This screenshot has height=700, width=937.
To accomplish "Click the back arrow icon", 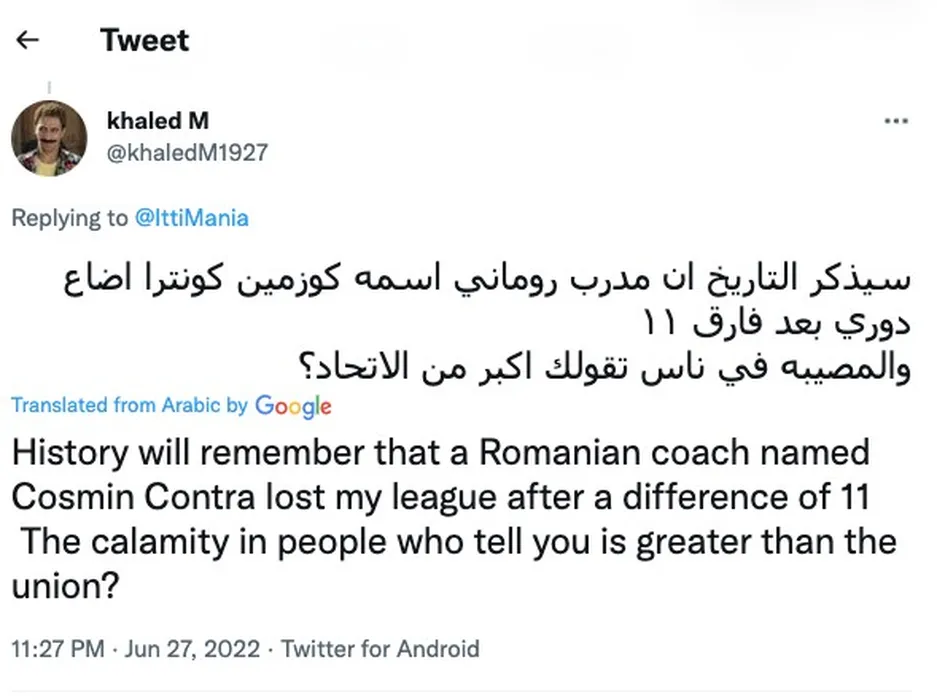I will click(28, 40).
